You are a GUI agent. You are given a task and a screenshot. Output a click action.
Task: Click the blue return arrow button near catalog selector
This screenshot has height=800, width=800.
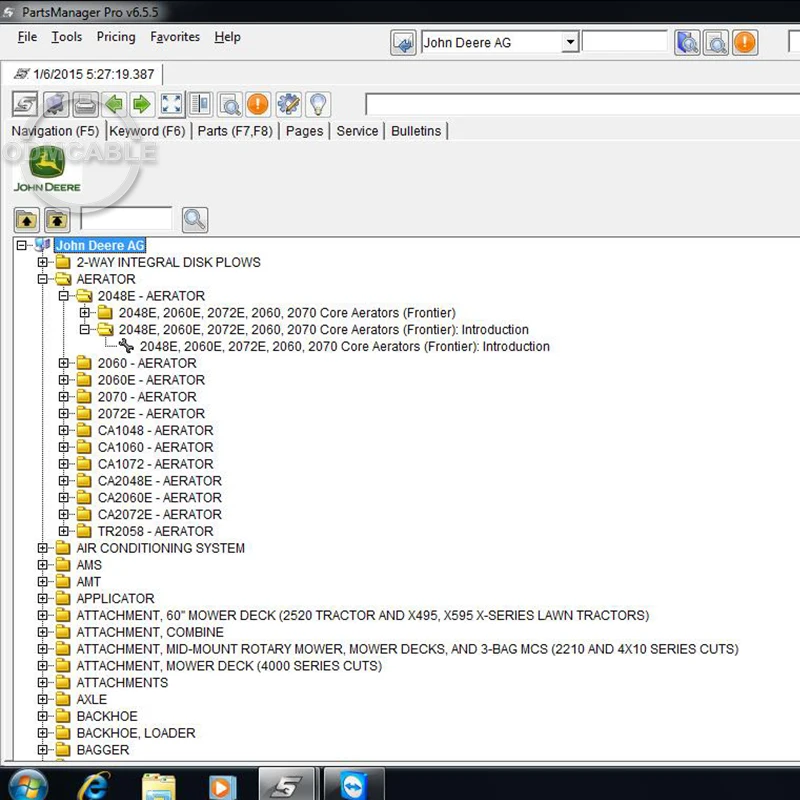coord(403,43)
